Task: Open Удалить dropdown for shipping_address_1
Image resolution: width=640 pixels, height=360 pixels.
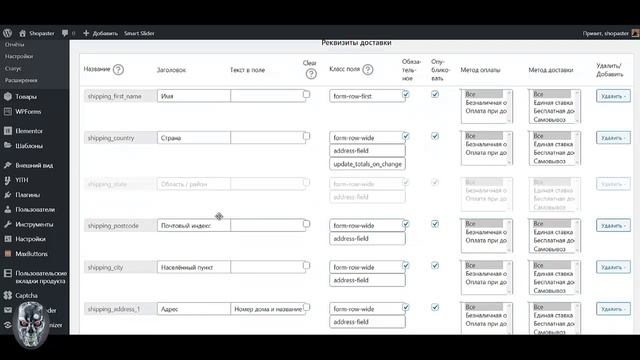Action: [x=613, y=309]
